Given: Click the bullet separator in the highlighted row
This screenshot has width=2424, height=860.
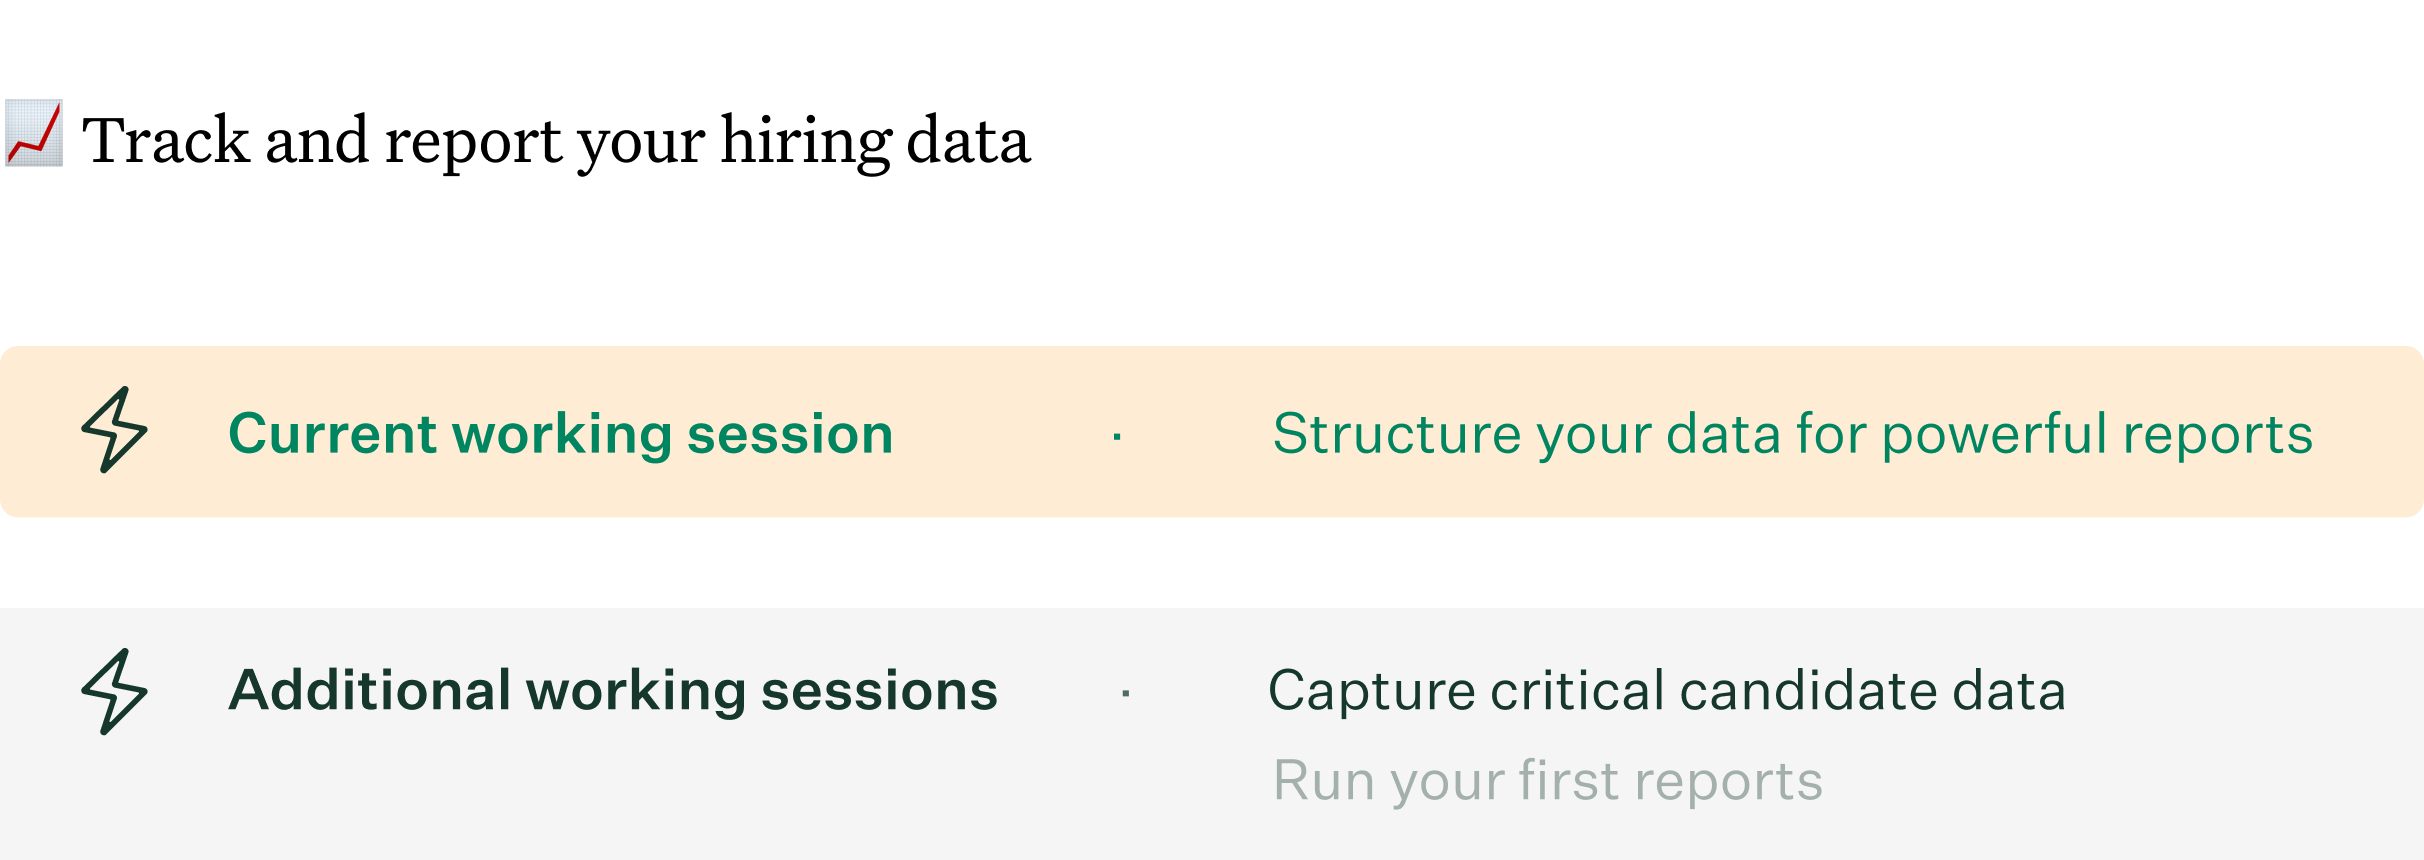Looking at the screenshot, I should coord(1118,436).
